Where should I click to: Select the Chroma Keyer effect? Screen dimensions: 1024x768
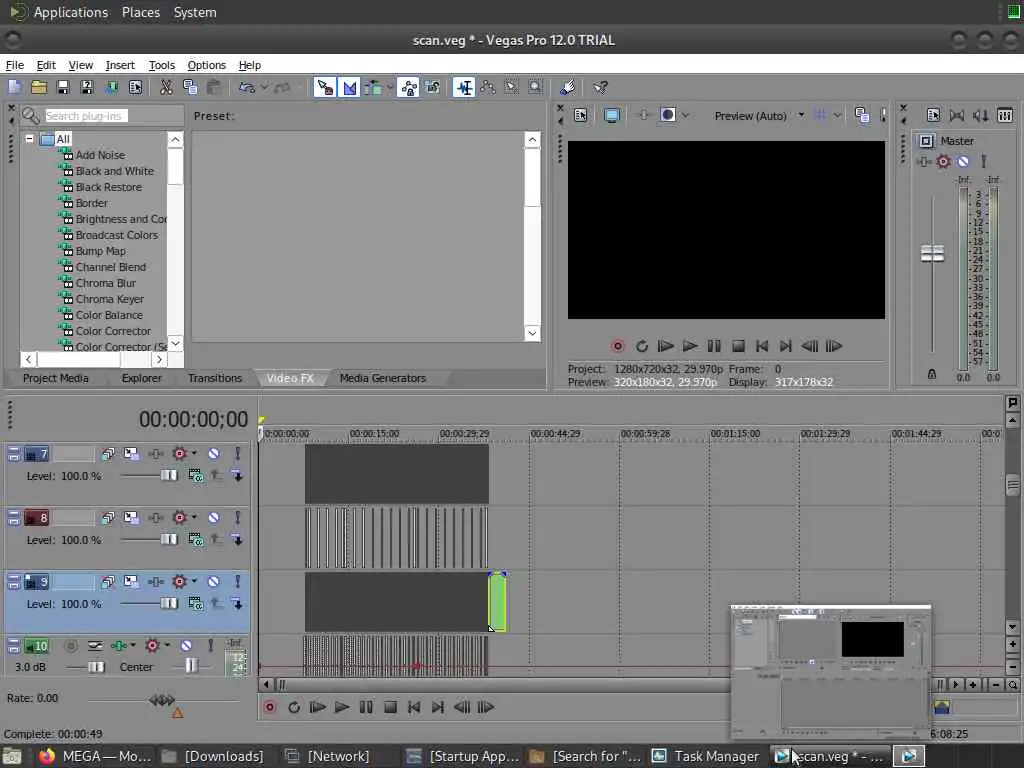tap(110, 299)
